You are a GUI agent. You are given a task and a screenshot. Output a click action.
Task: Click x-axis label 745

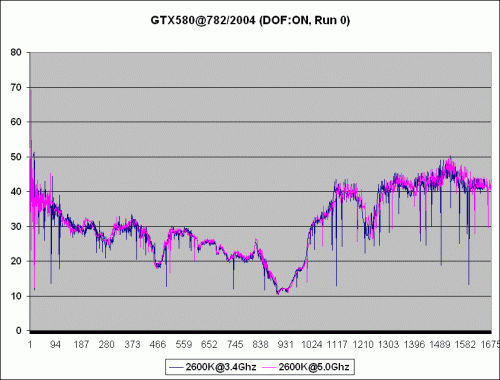pyautogui.click(x=235, y=344)
